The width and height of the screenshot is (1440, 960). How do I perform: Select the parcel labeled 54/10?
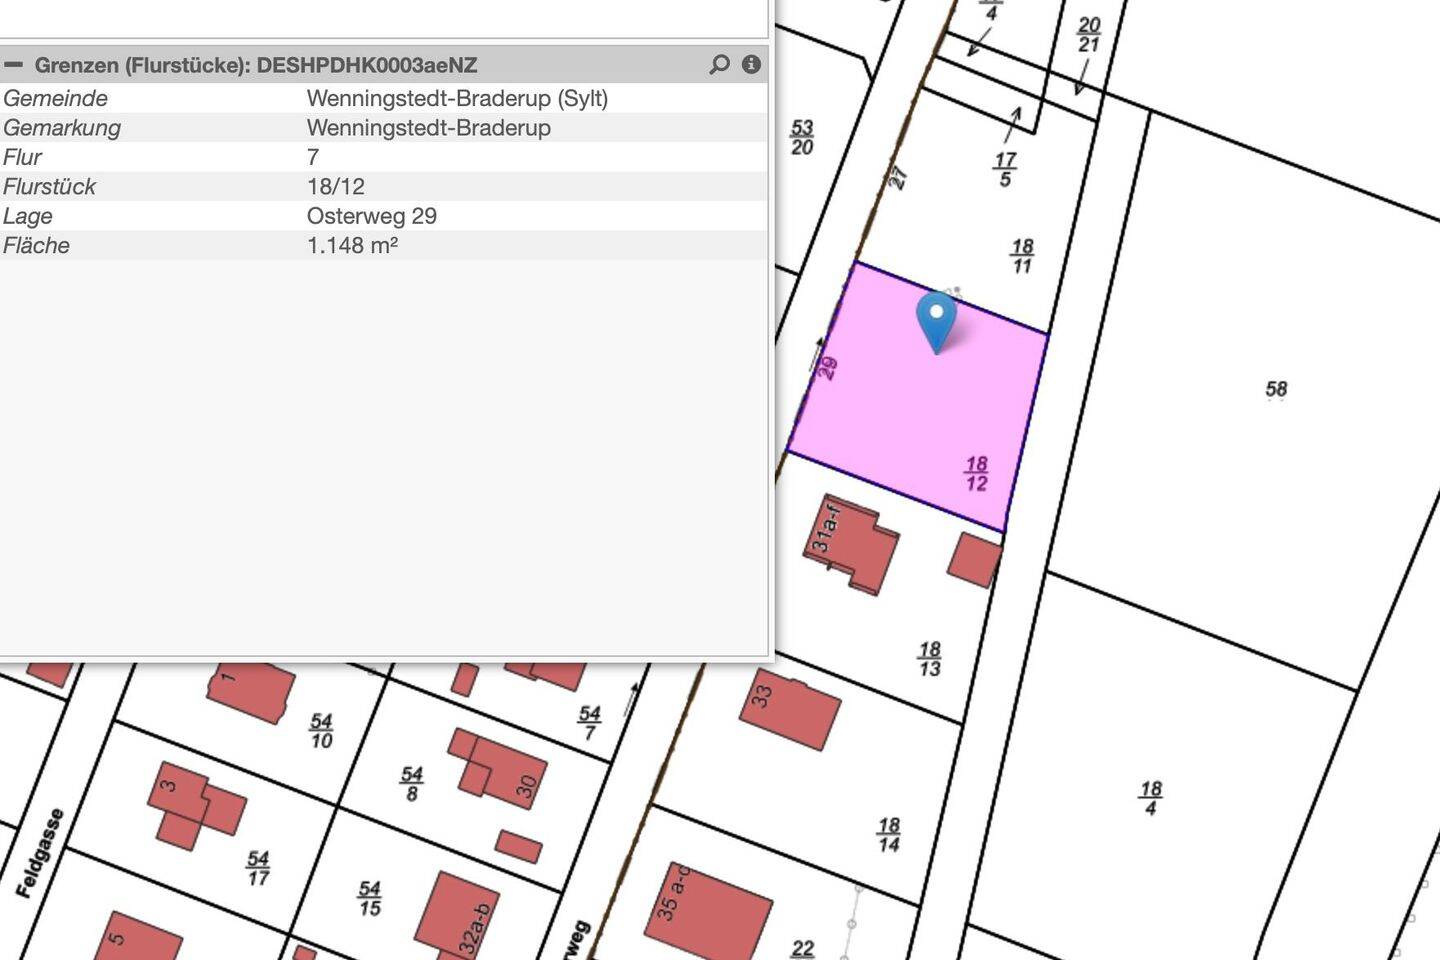tap(321, 730)
